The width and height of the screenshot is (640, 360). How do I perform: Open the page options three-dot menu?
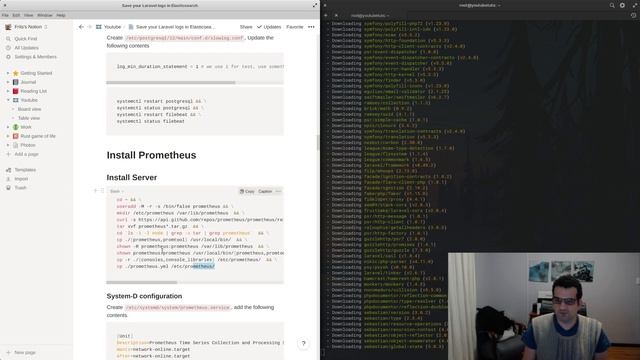click(x=311, y=27)
